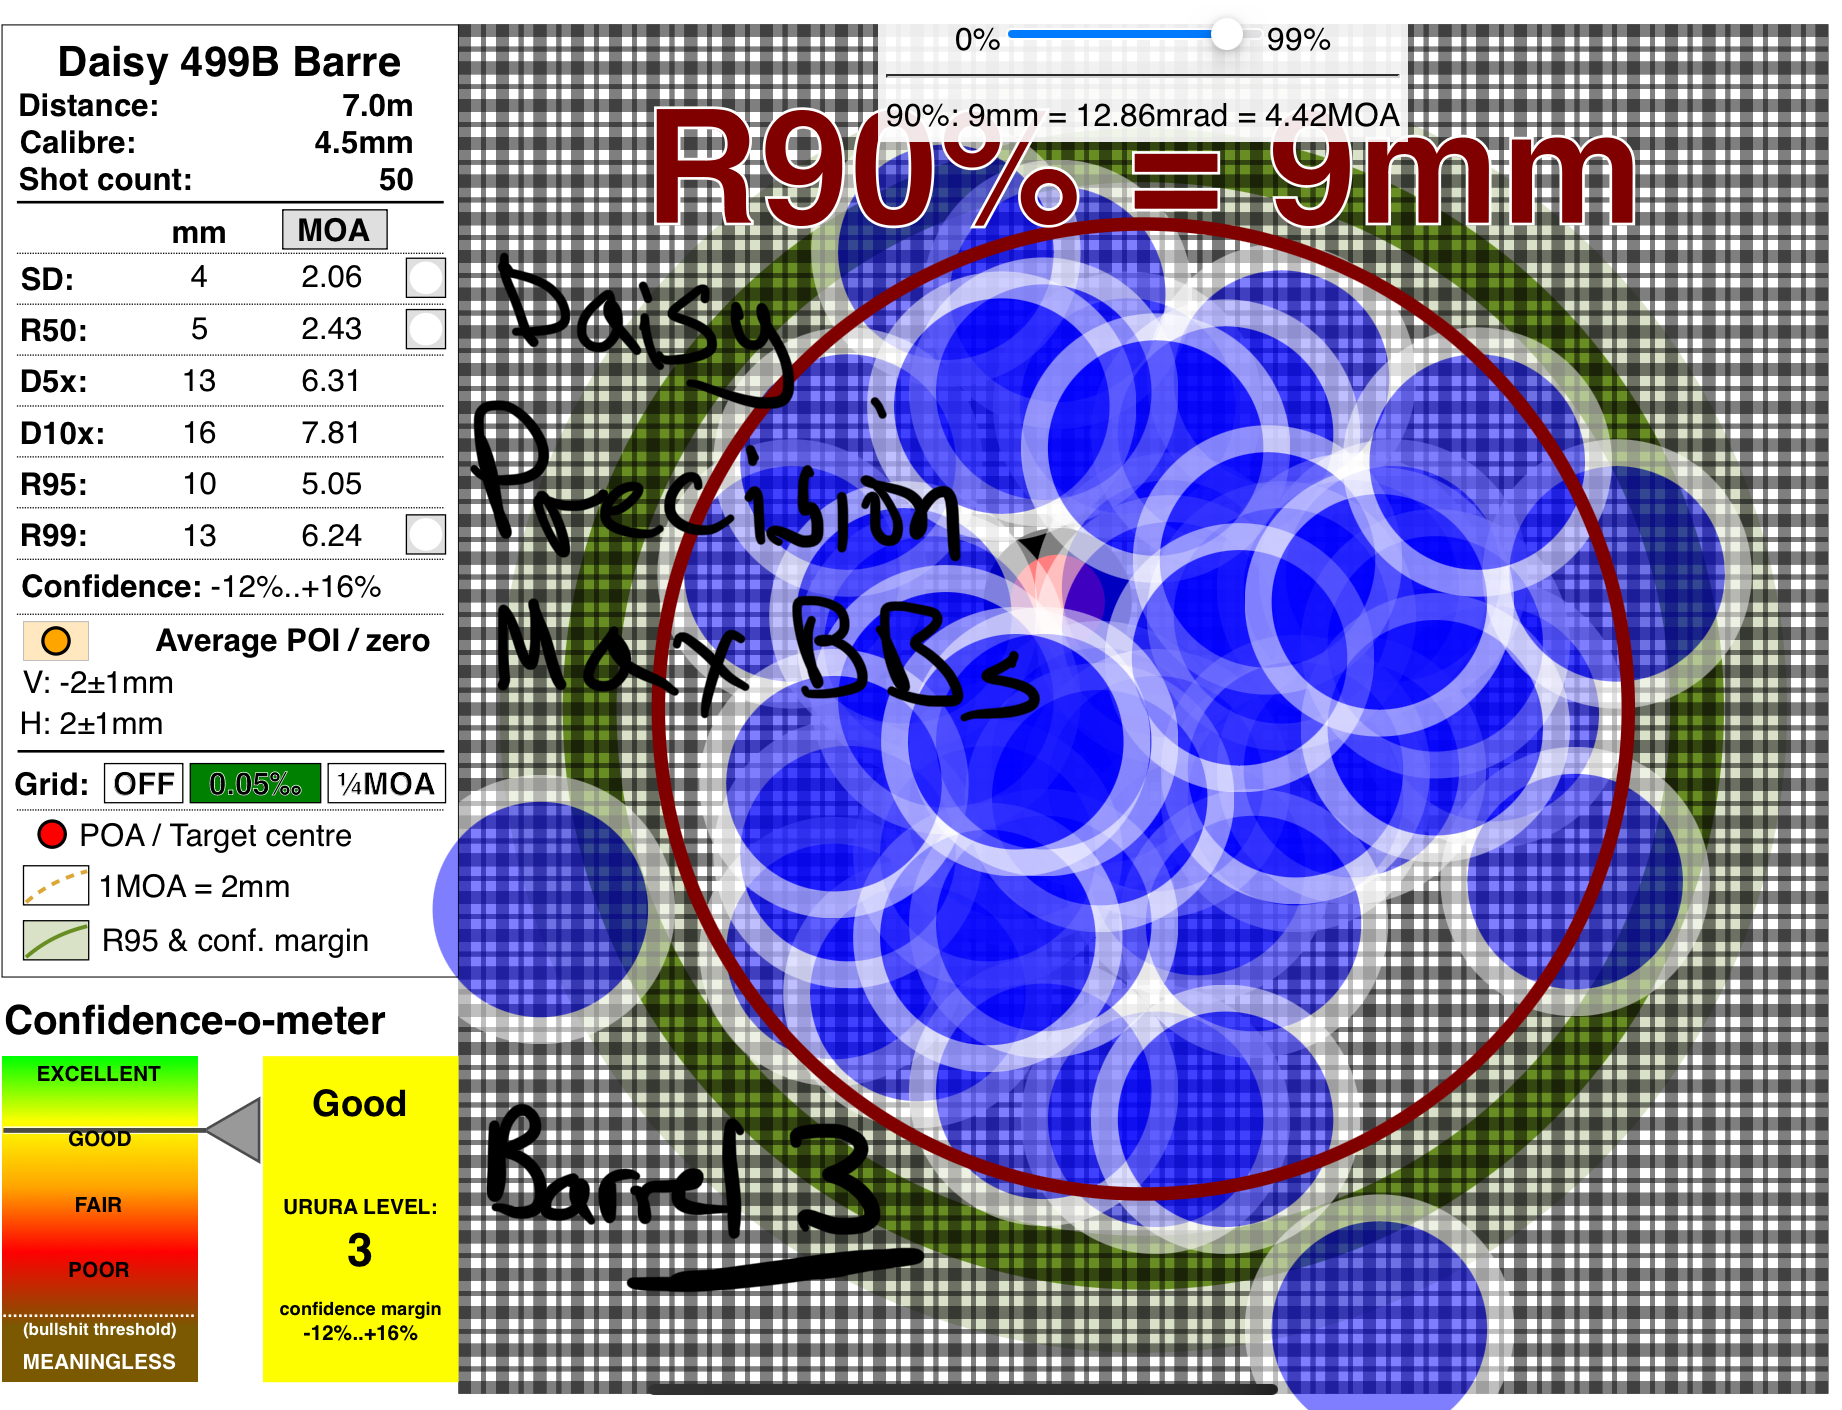Toggle the SD row checkbox
Image resolution: width=1842 pixels, height=1410 pixels.
pos(425,278)
